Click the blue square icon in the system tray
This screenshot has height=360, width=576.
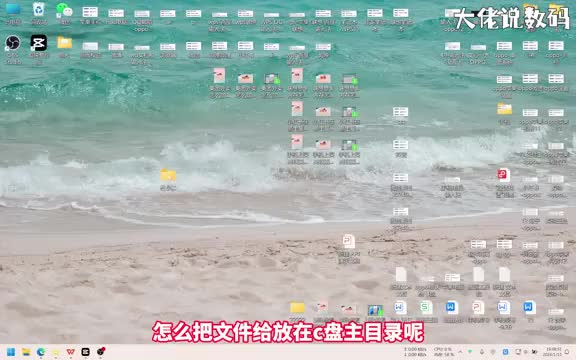tap(506, 352)
